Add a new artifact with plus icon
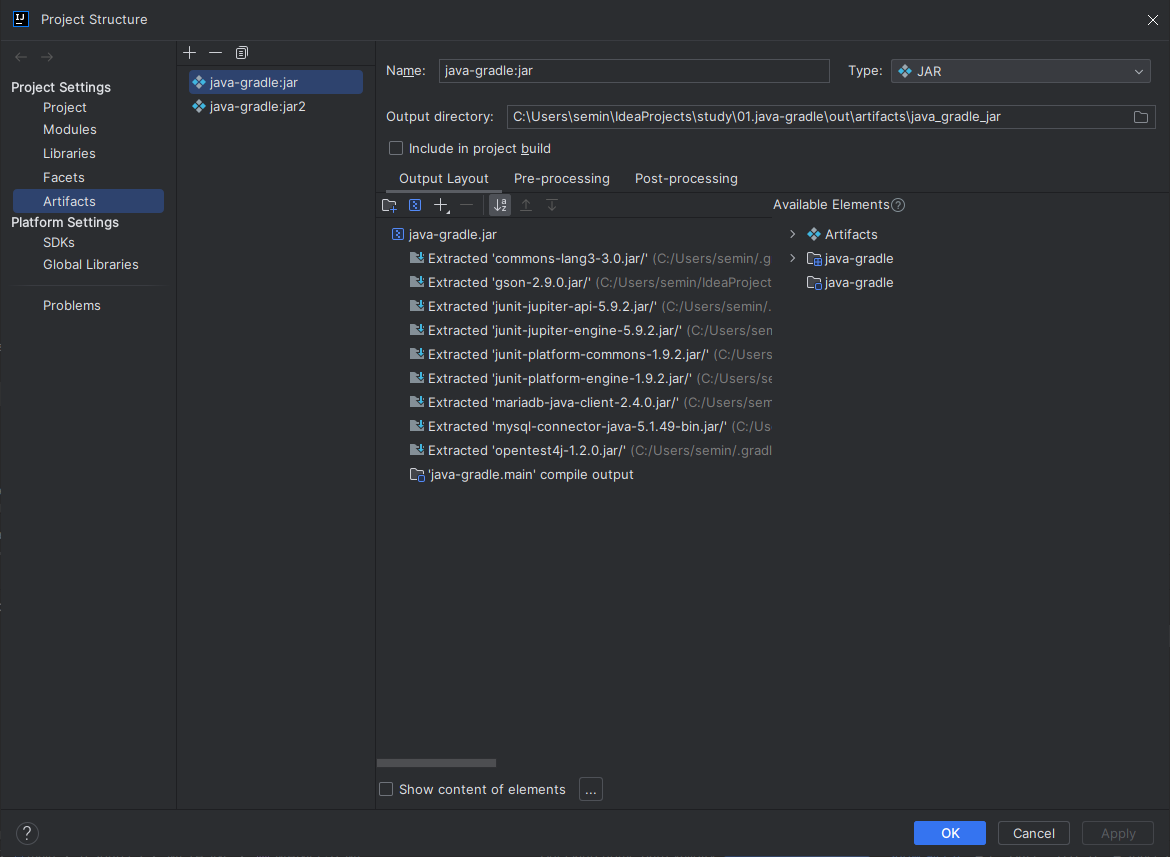 pyautogui.click(x=190, y=52)
